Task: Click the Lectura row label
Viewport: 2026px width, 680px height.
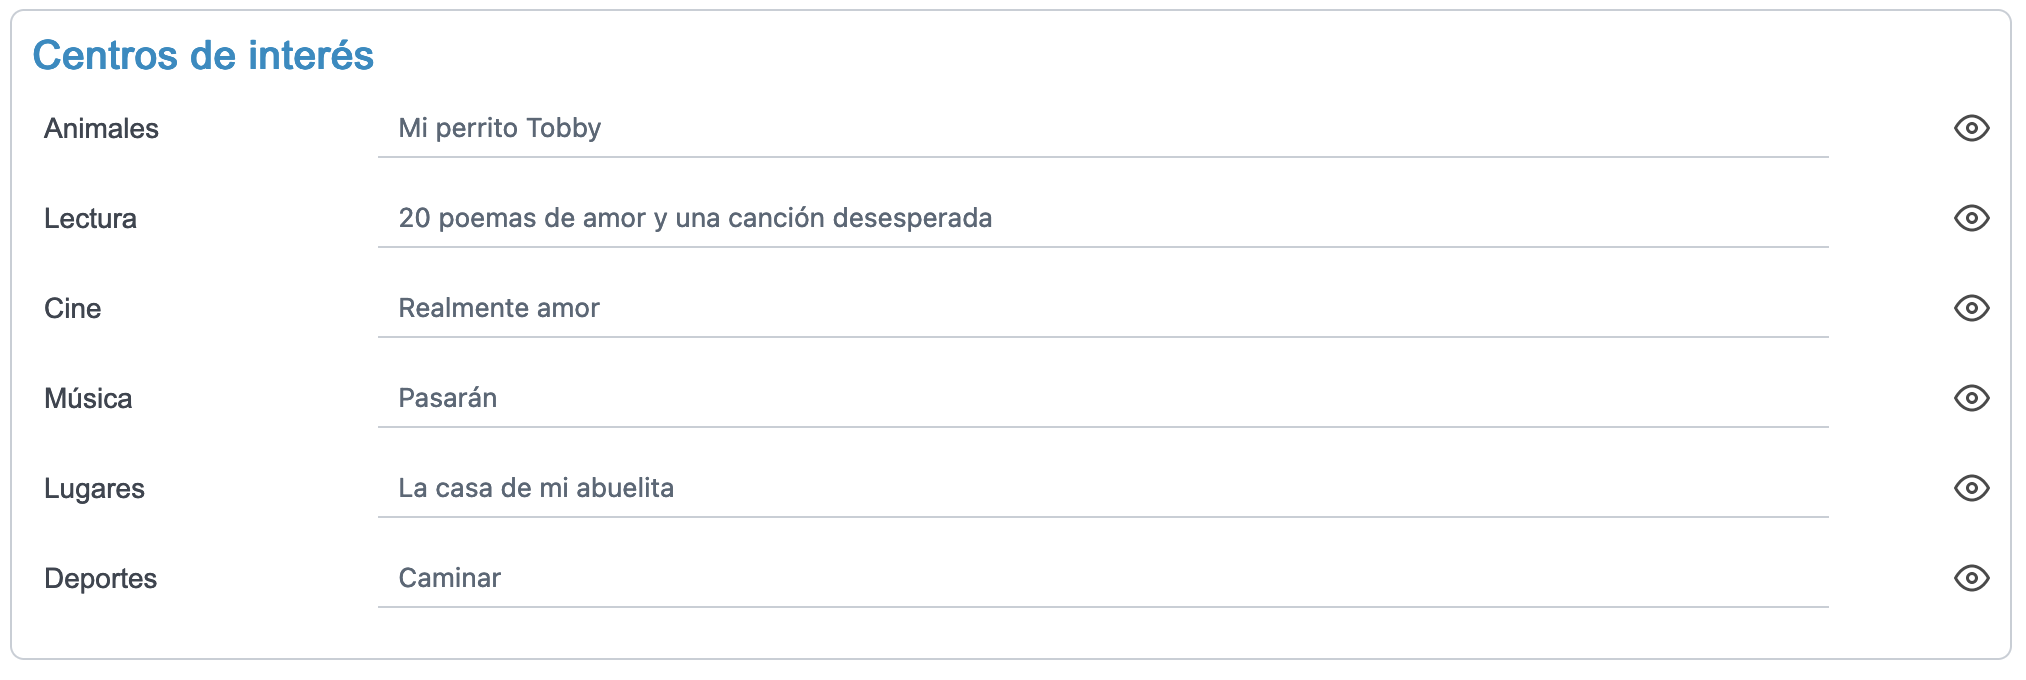Action: click(x=90, y=218)
